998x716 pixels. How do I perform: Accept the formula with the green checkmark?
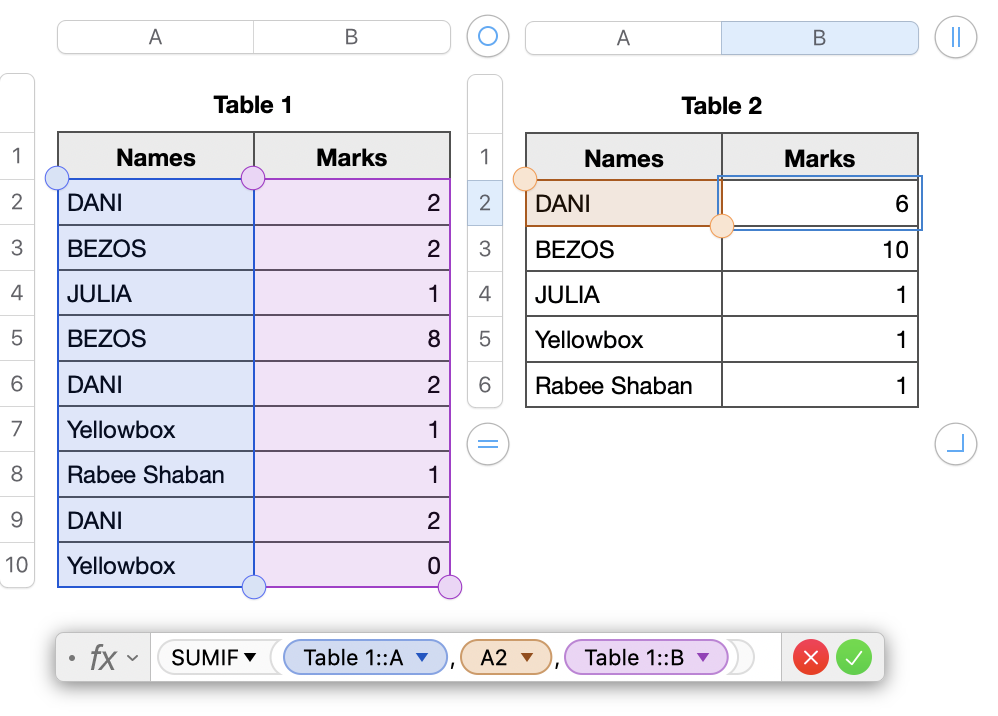[x=855, y=658]
